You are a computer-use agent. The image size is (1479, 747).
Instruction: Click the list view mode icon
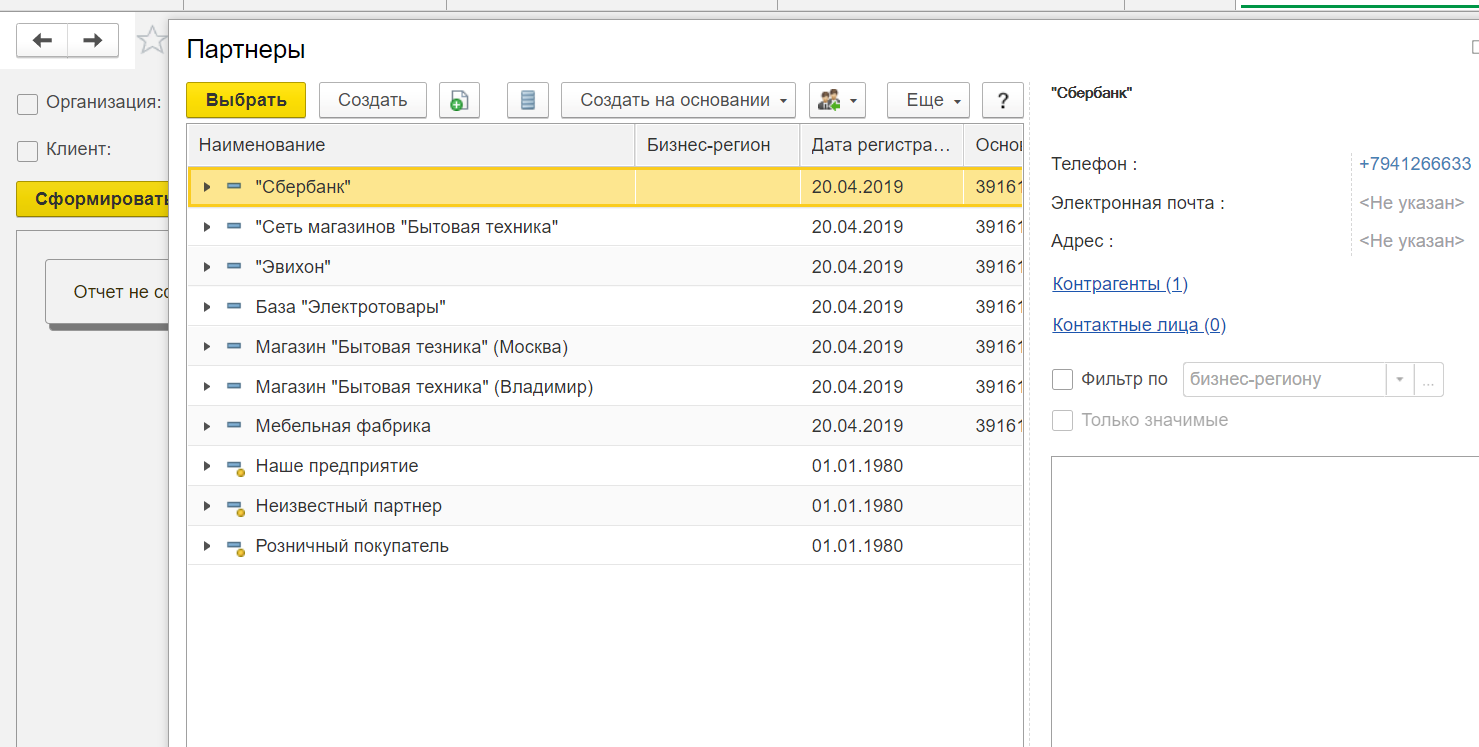[x=527, y=100]
